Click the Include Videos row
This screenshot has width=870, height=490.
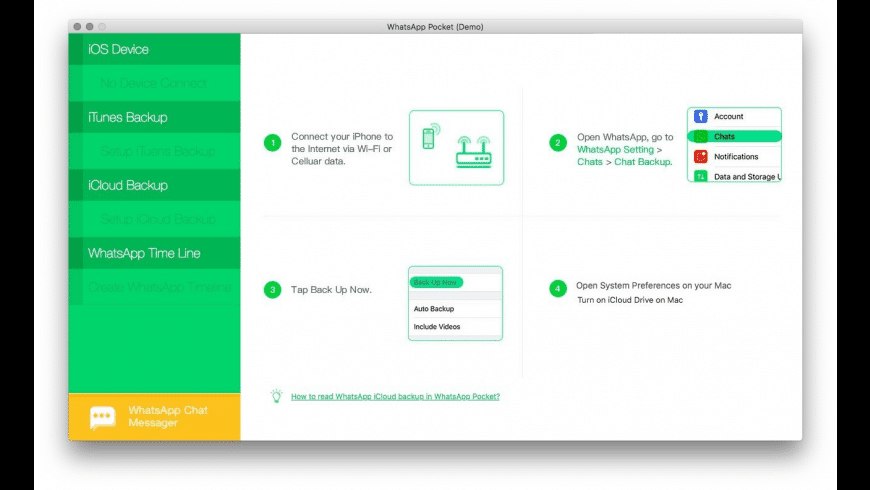tap(456, 326)
